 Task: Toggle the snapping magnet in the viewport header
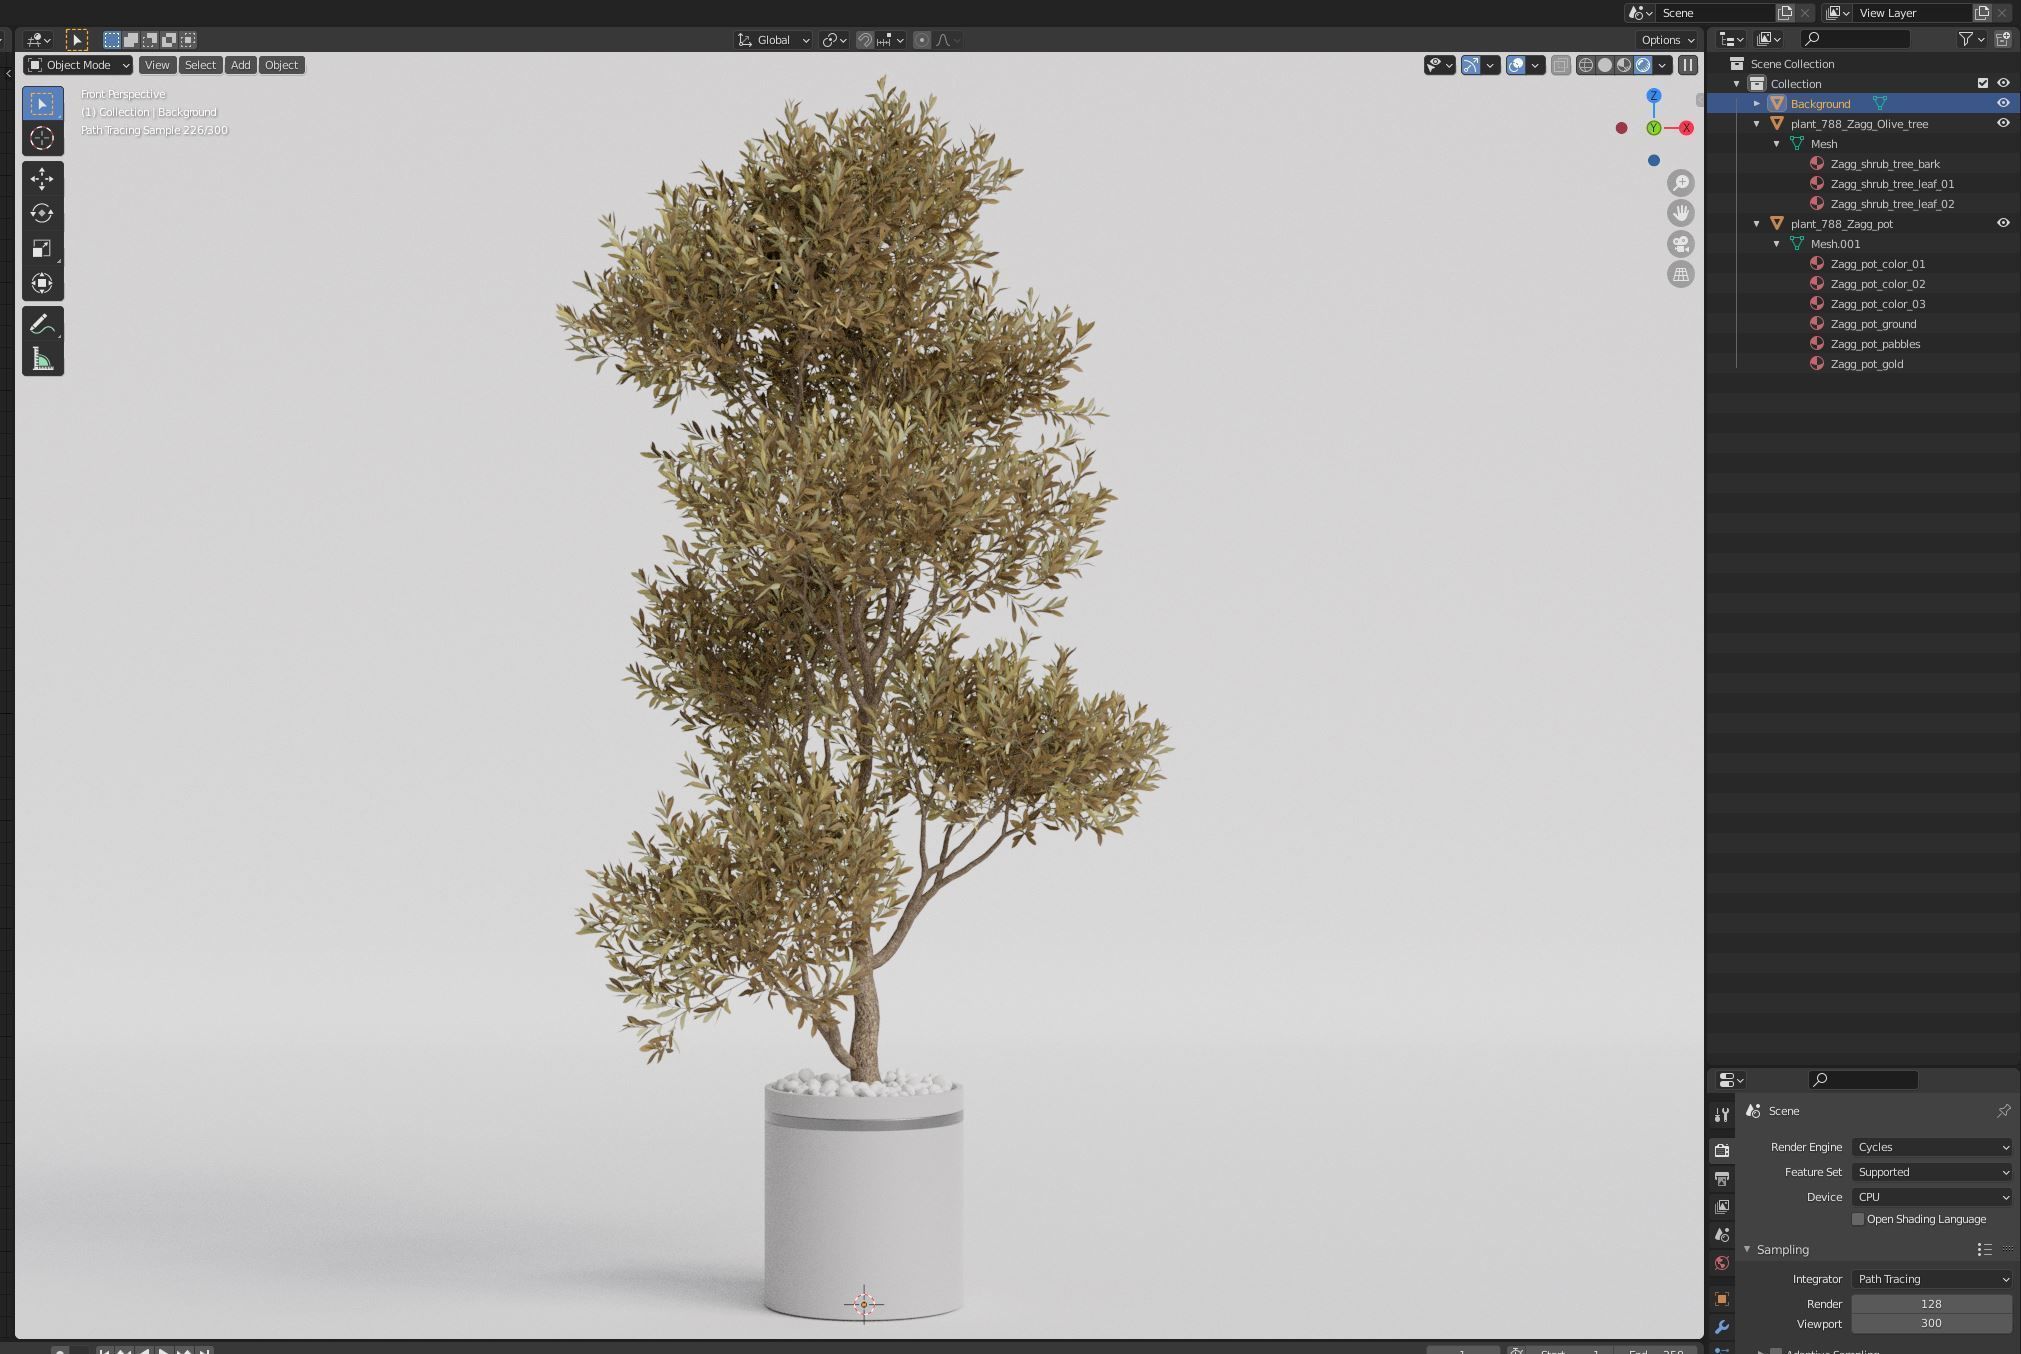tap(864, 40)
